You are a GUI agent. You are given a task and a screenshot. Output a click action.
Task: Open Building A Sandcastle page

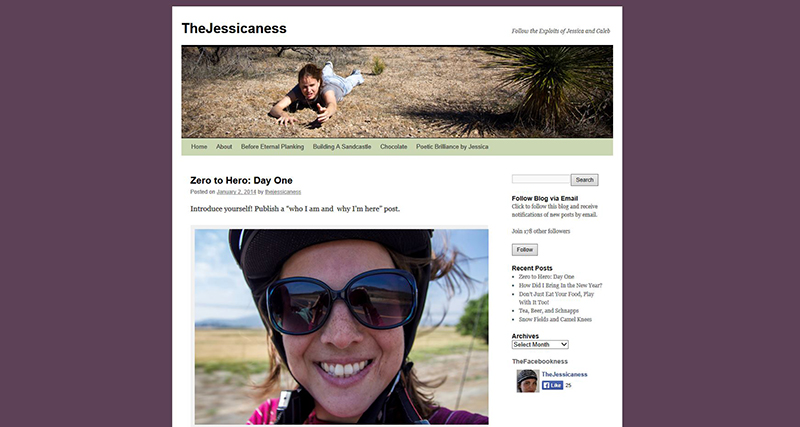coord(342,146)
